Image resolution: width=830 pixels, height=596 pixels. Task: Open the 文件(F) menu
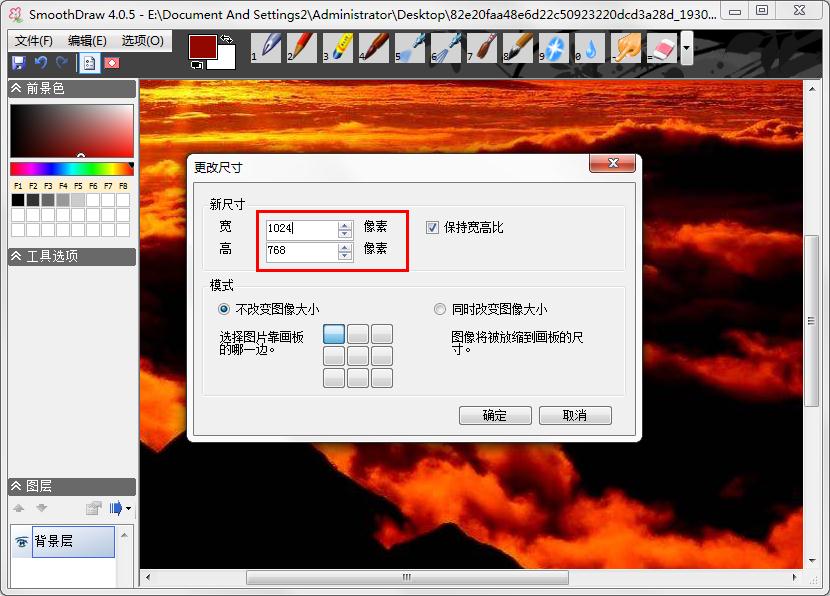[34, 41]
